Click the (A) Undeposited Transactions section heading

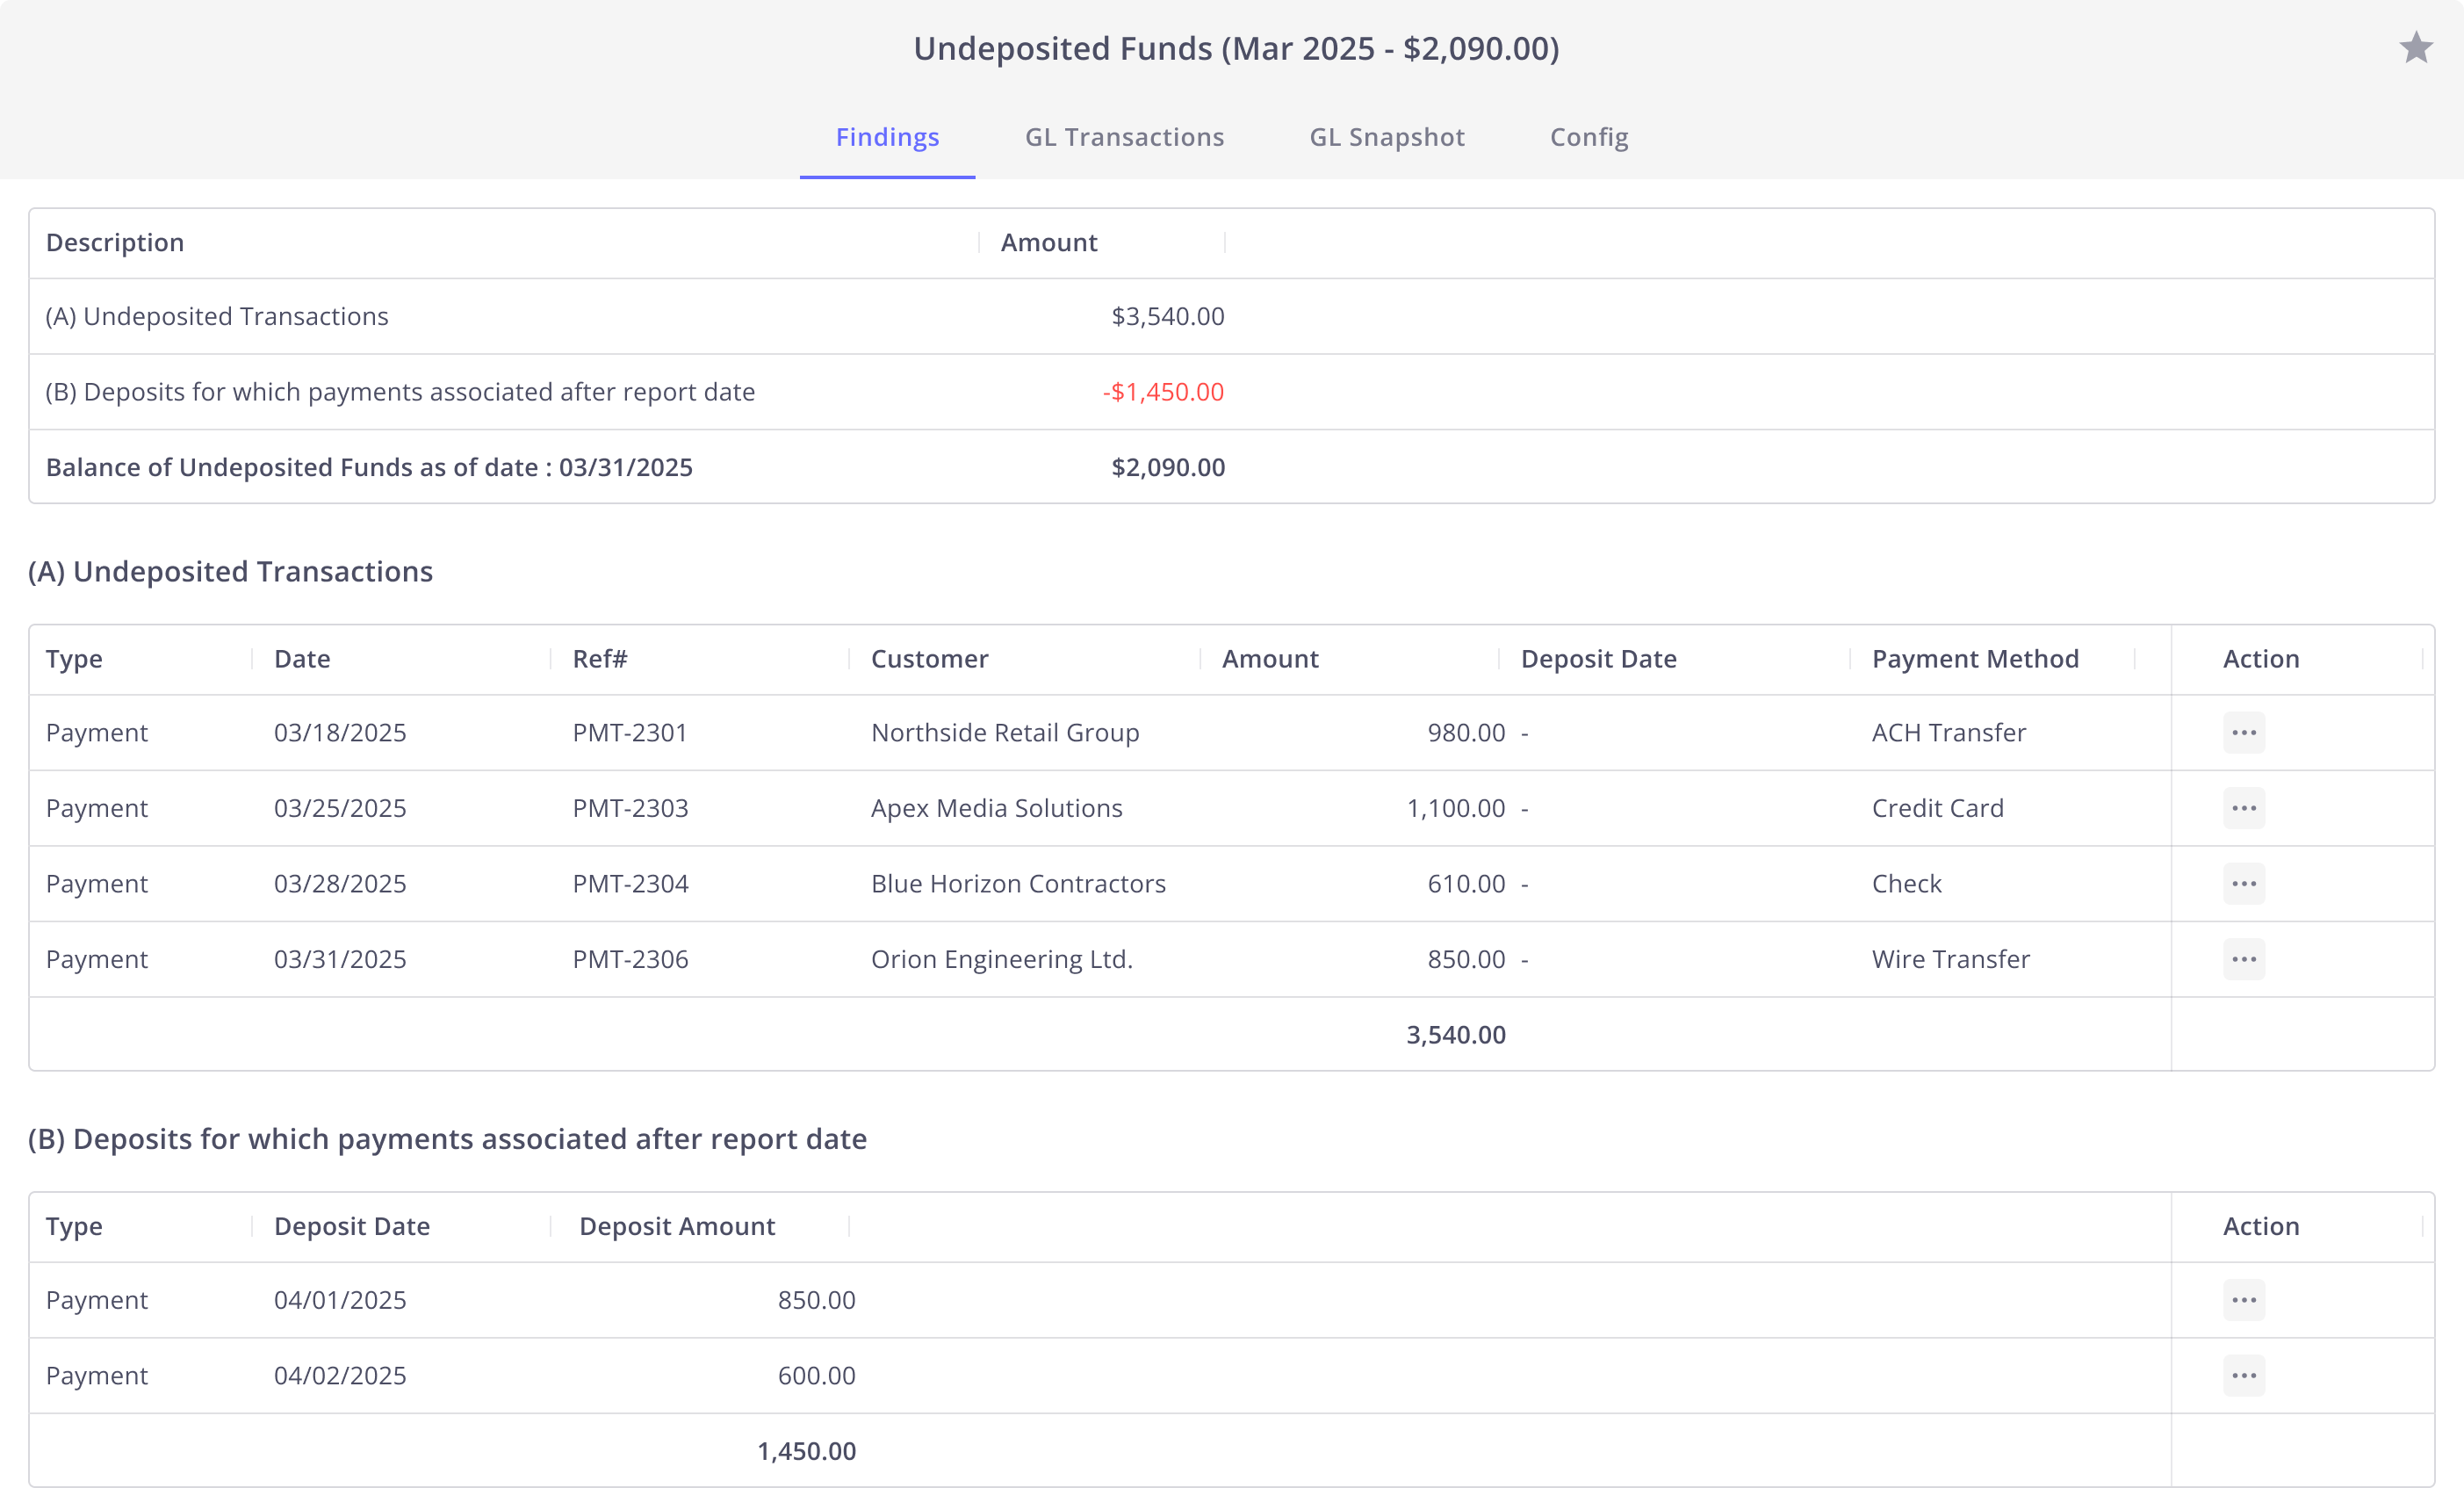point(230,571)
